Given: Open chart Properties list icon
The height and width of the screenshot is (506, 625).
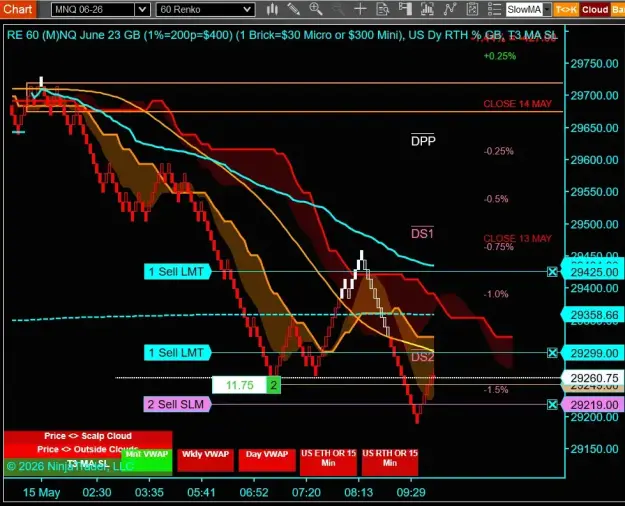Looking at the screenshot, I should tap(494, 9).
